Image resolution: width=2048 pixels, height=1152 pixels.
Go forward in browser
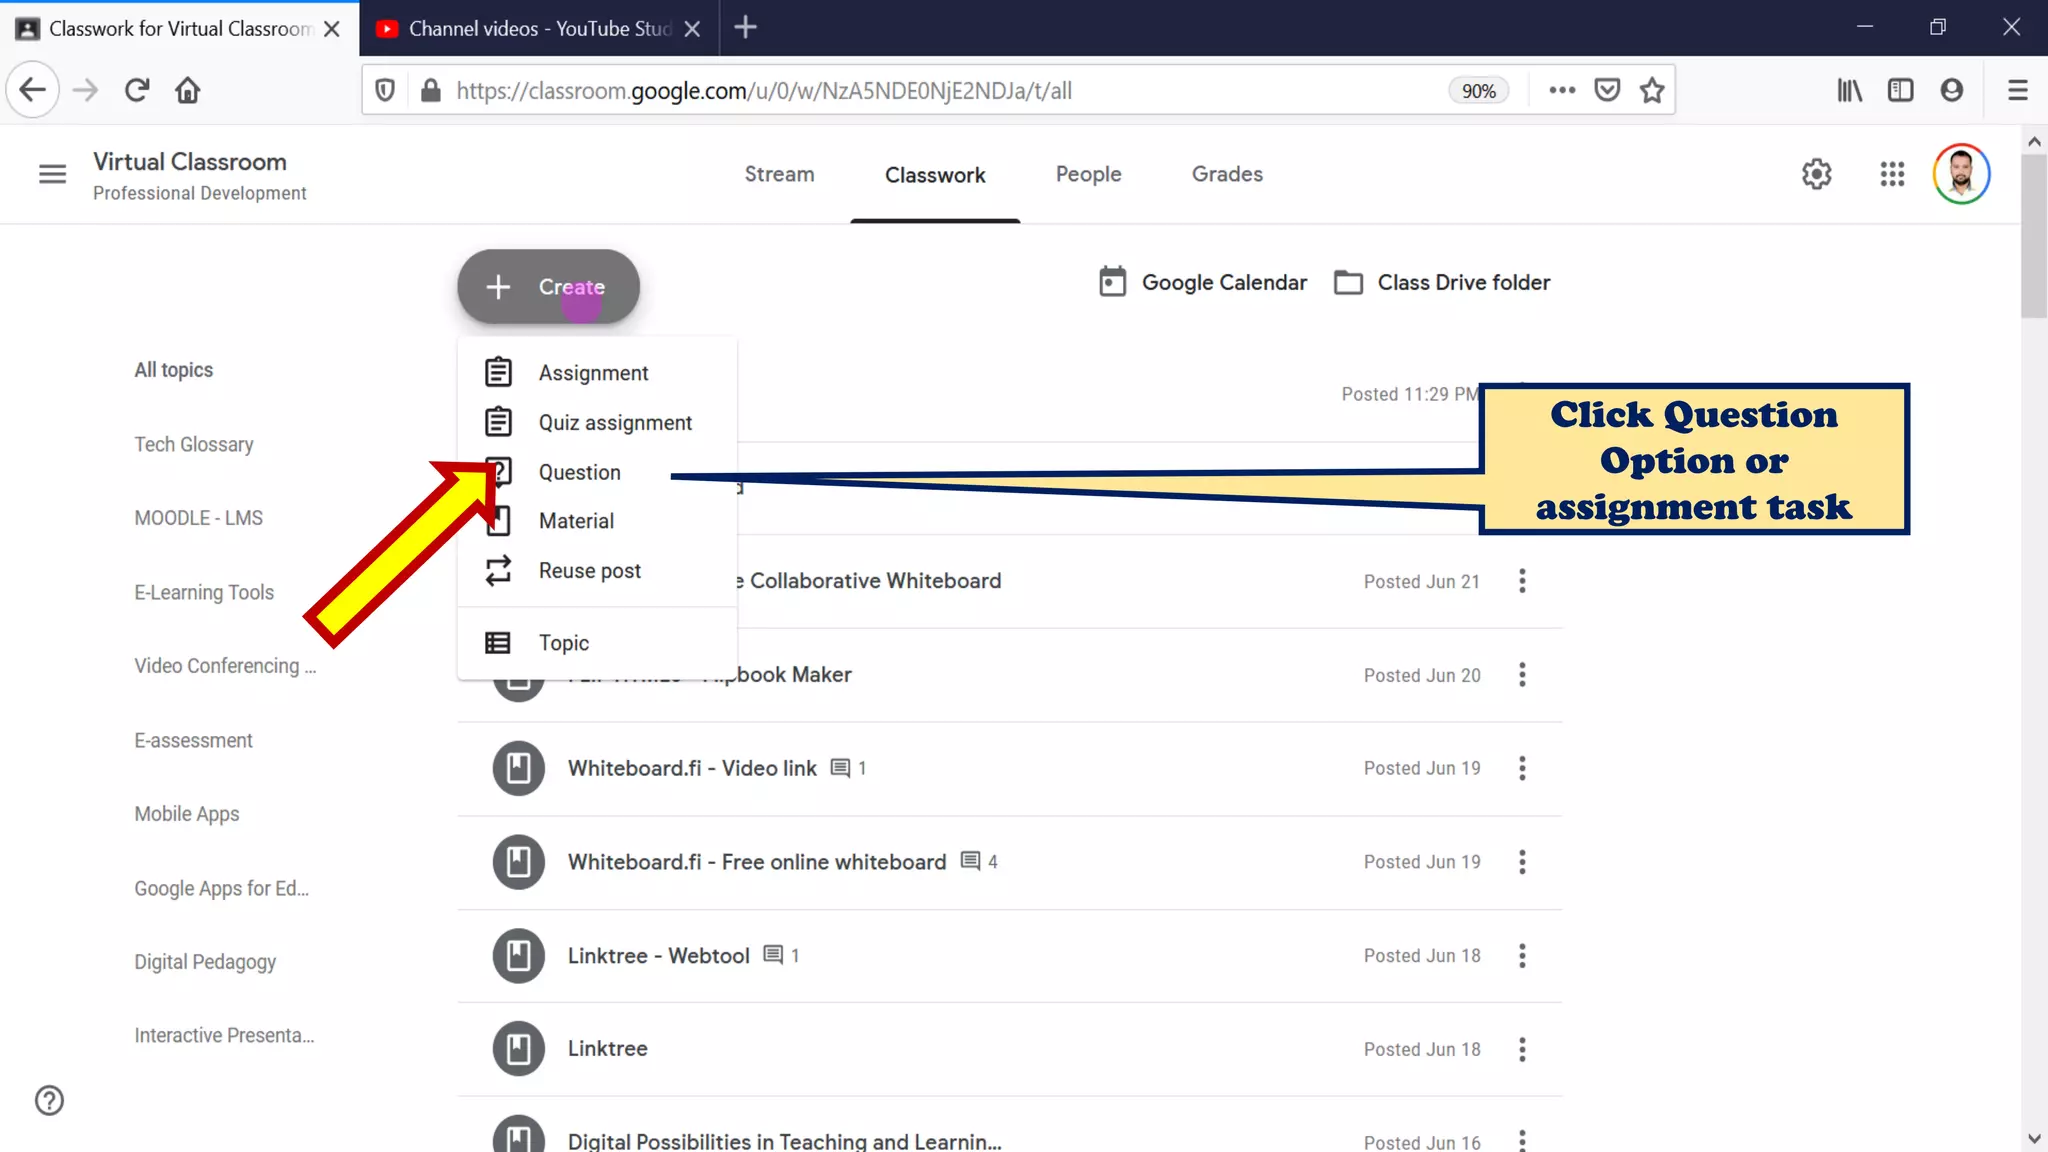click(x=86, y=90)
